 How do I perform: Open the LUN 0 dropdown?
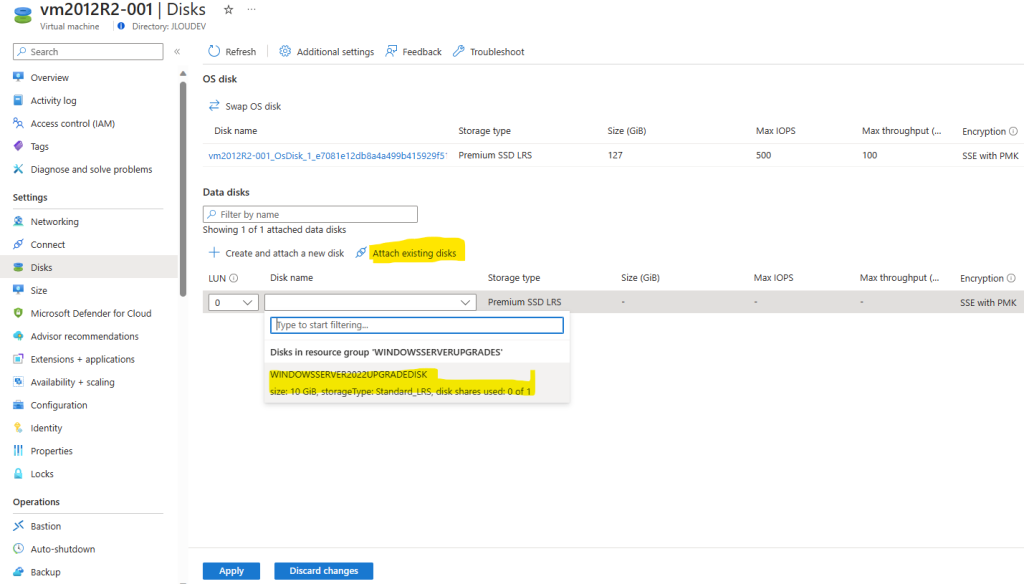click(x=233, y=302)
